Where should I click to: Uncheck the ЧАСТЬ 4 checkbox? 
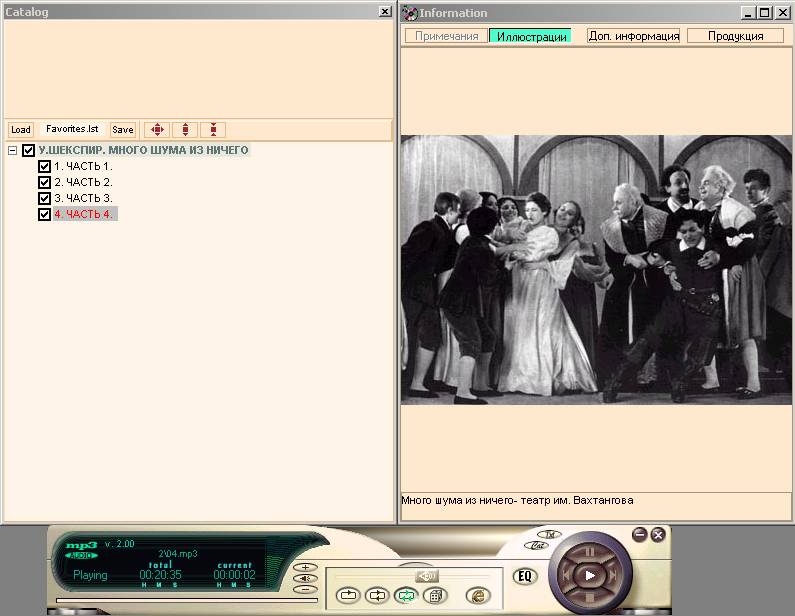pyautogui.click(x=44, y=214)
